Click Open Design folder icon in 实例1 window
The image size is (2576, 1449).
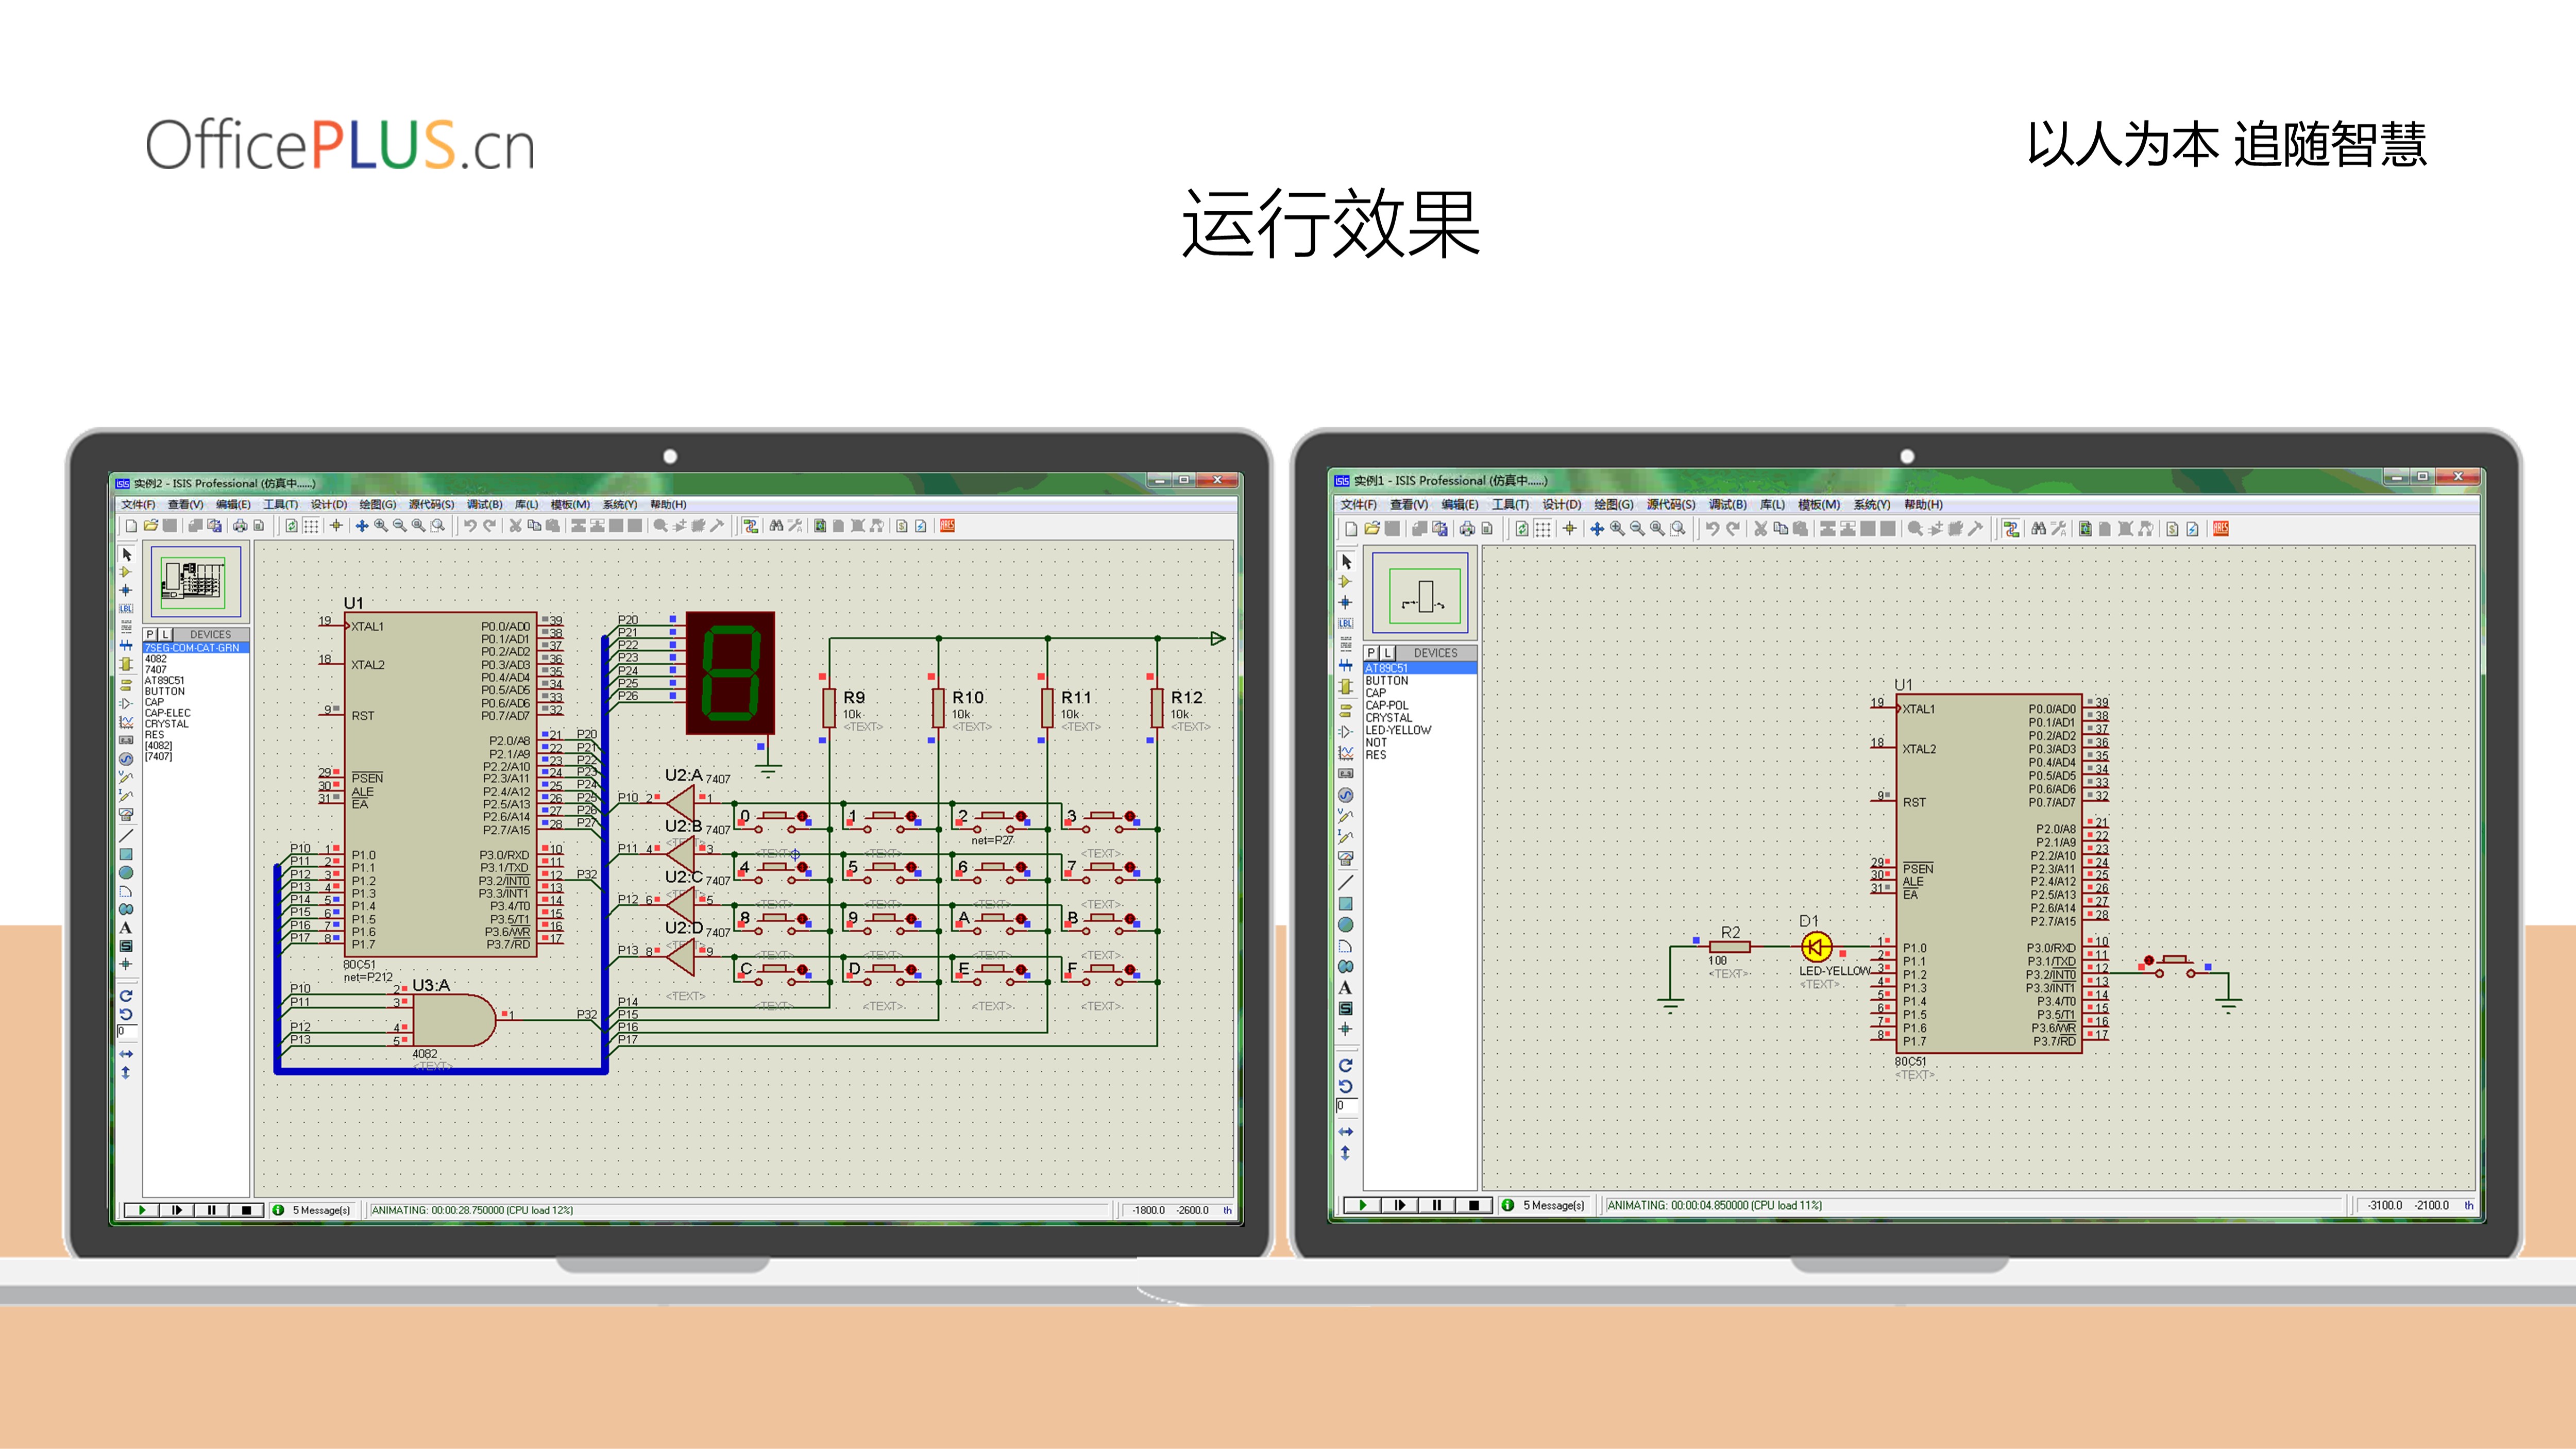[1372, 528]
